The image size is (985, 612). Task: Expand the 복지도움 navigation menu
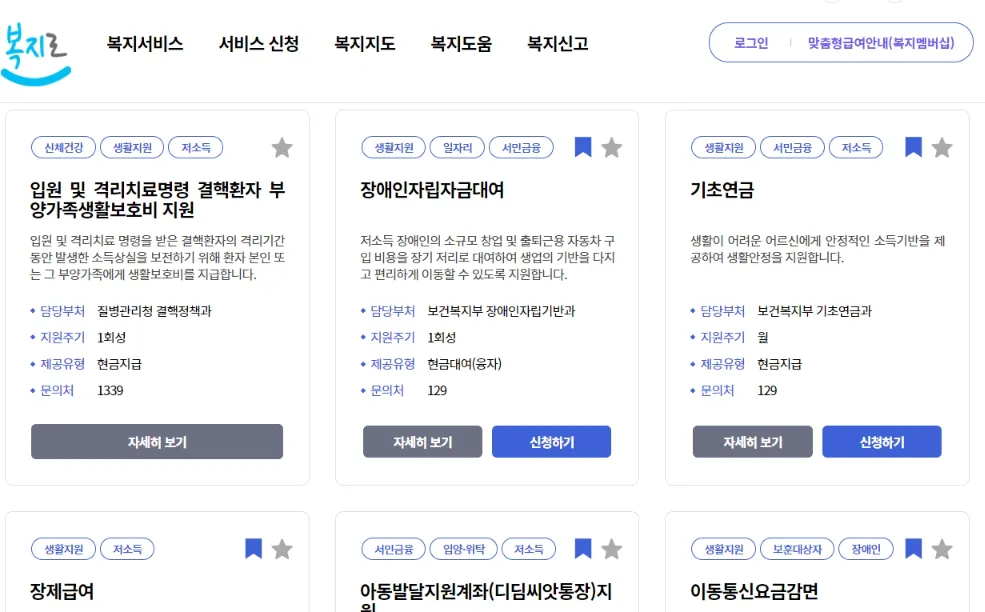[461, 44]
